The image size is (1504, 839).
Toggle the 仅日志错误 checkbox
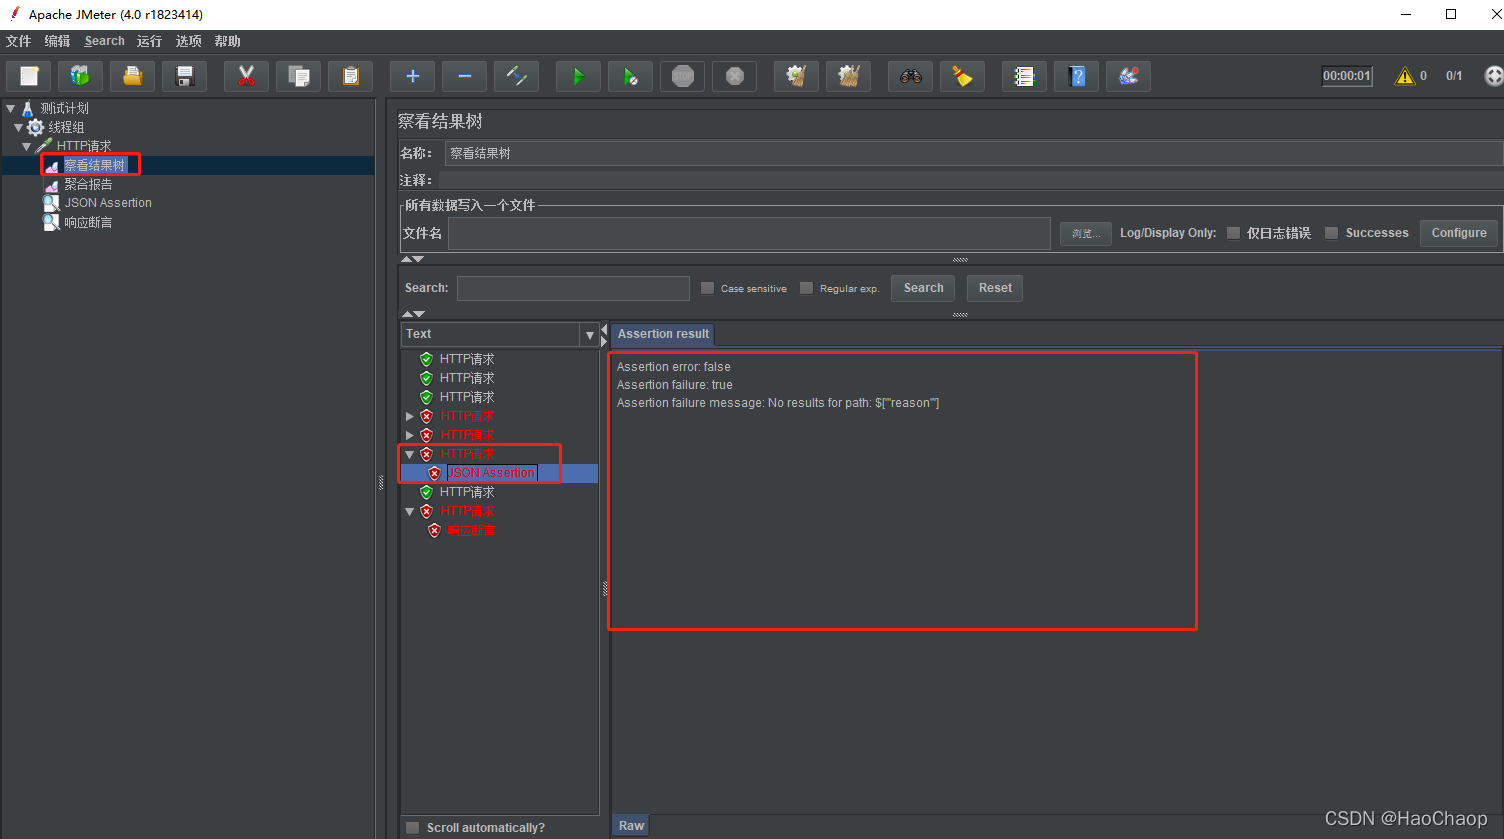click(x=1233, y=233)
